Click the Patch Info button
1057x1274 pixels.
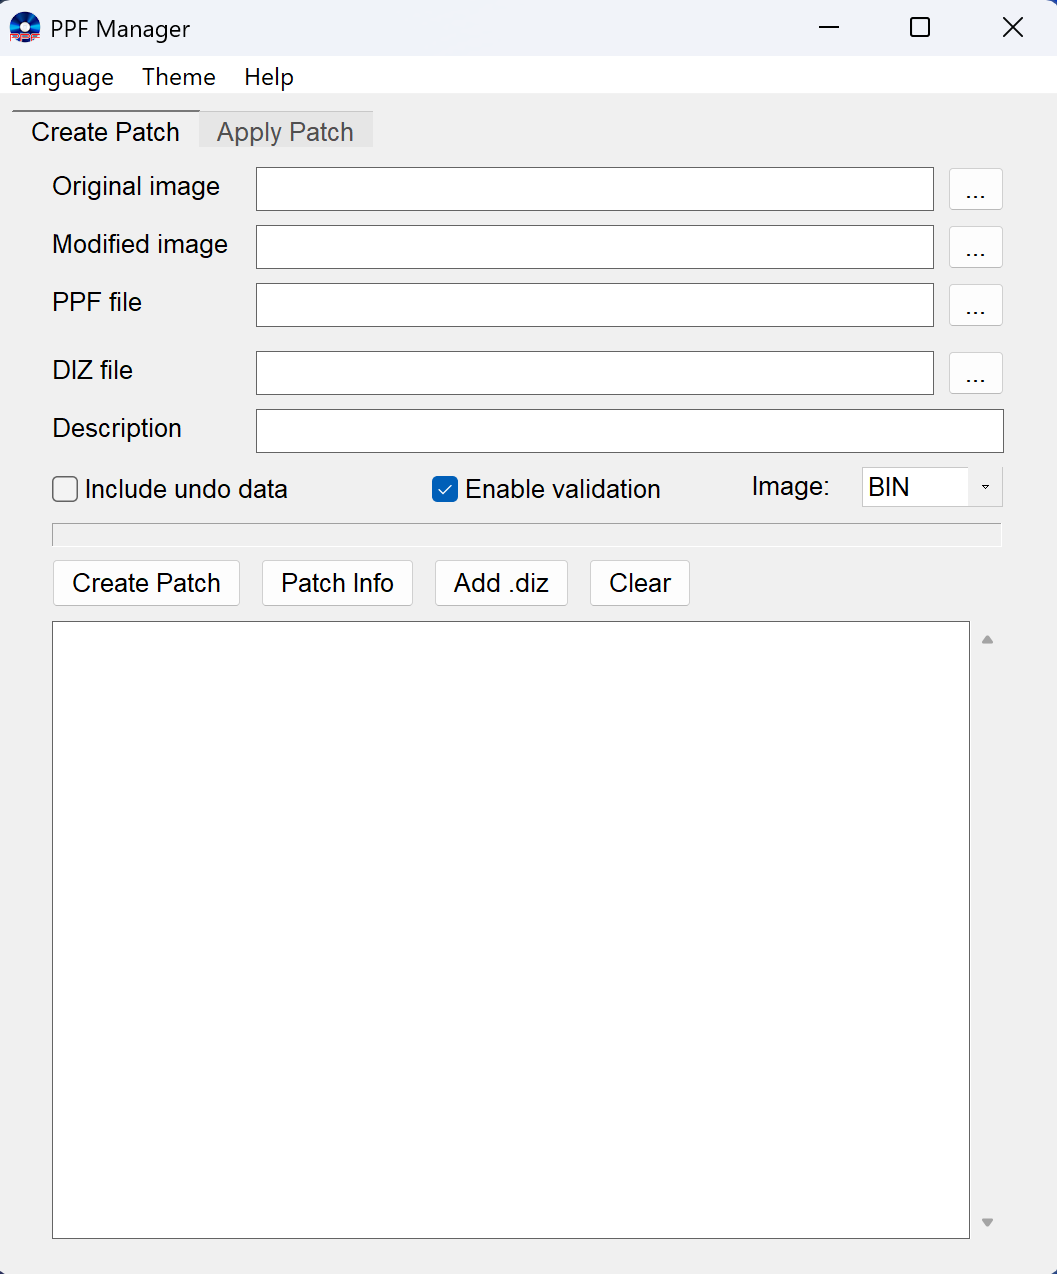point(337,583)
